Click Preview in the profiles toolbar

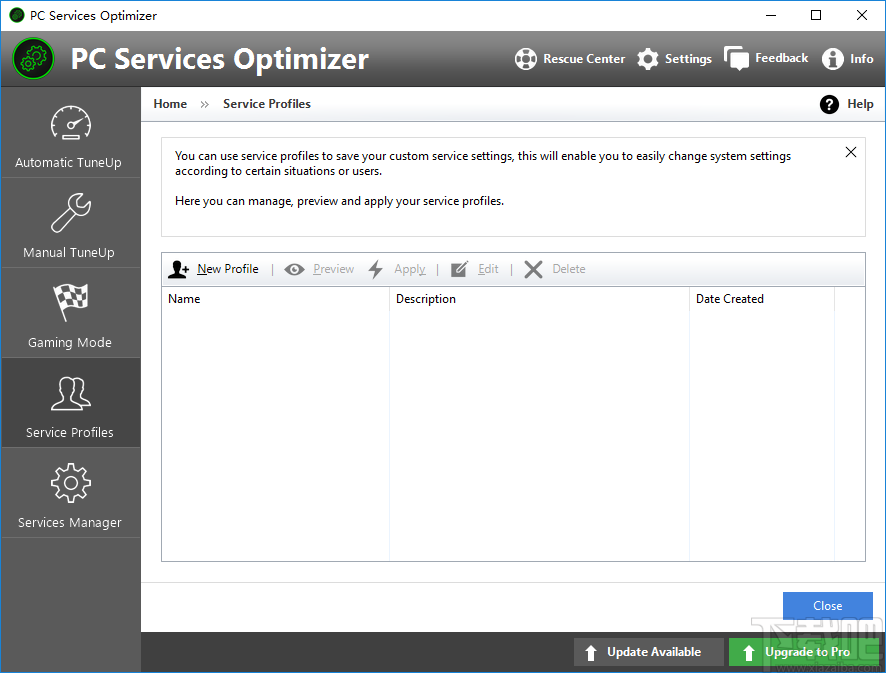[x=320, y=268]
